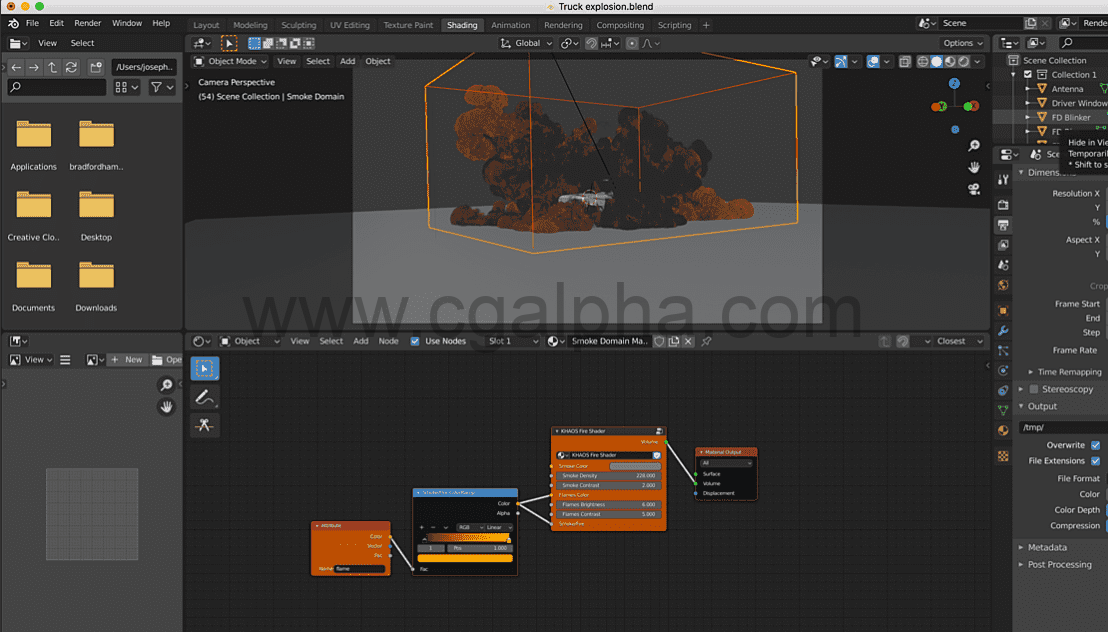Viewport: 1108px width, 632px height.
Task: Select the Annotate tool in the shader editor
Action: (x=204, y=397)
